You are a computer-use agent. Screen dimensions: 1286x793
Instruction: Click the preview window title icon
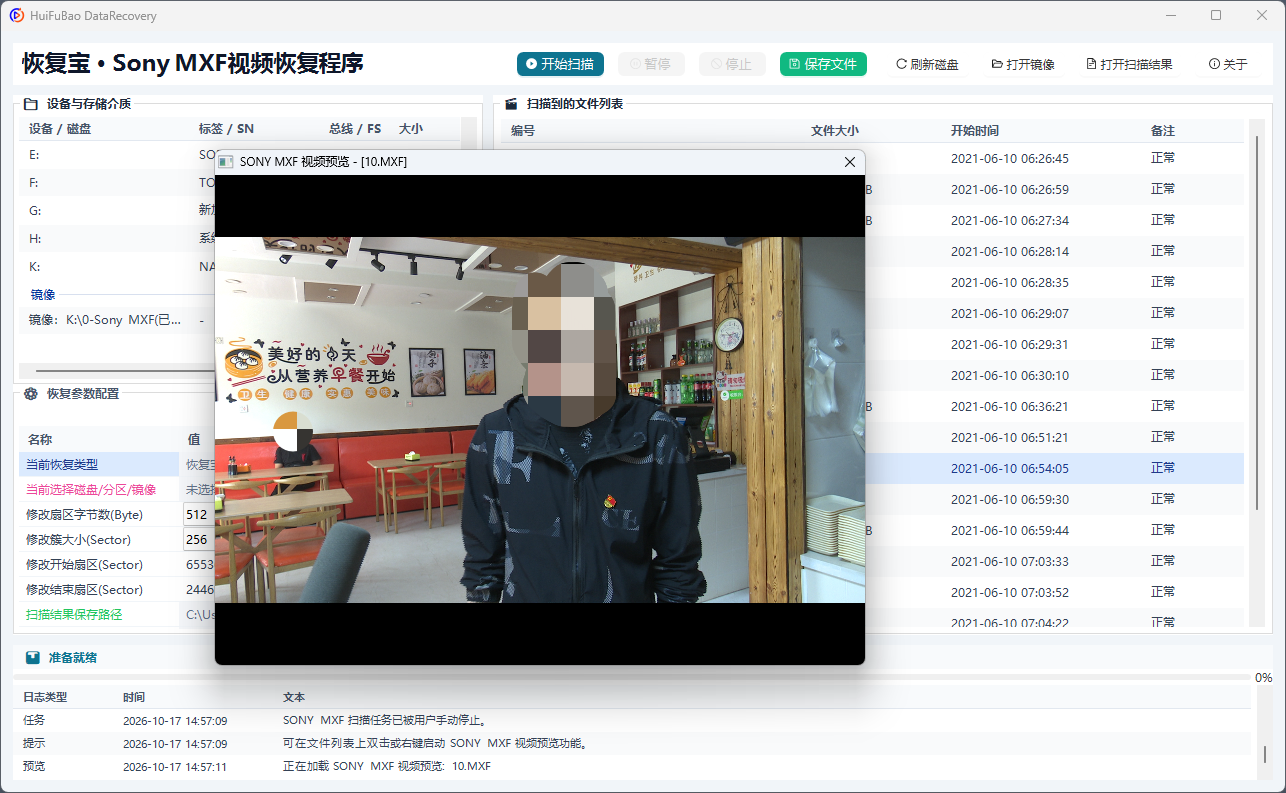pyautogui.click(x=226, y=162)
